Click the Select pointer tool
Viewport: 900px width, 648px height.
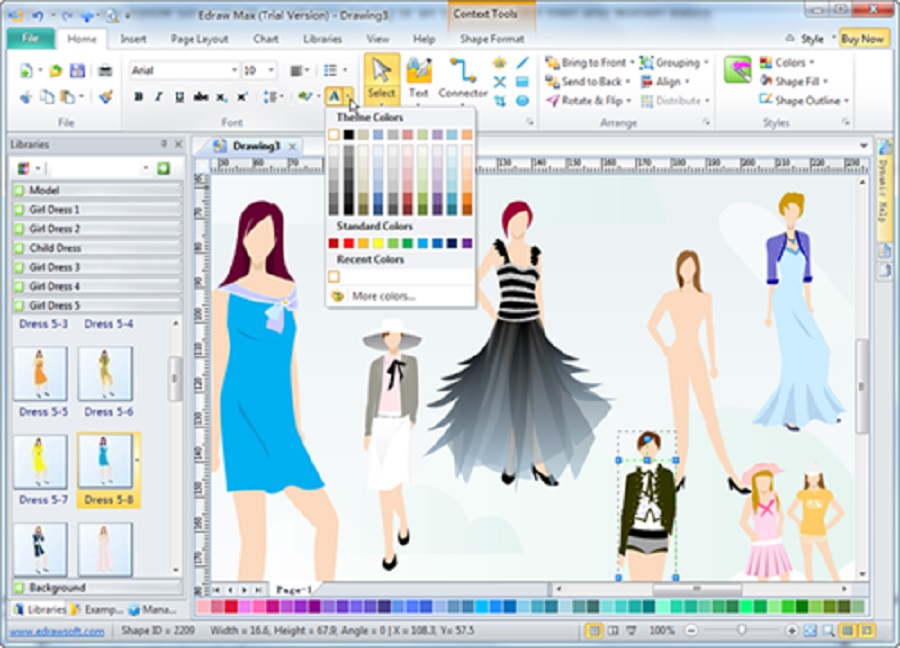[381, 79]
